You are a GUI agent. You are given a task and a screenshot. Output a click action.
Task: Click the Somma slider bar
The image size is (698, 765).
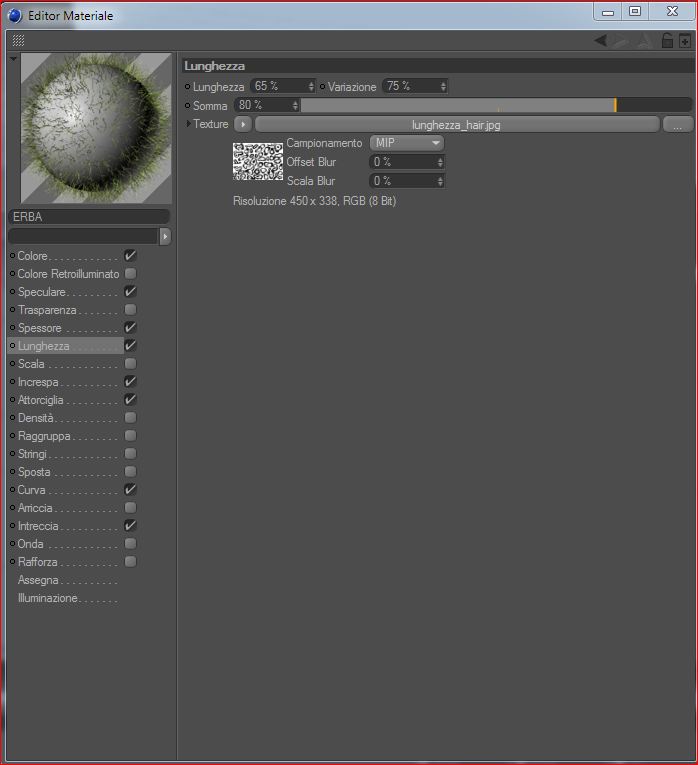click(496, 105)
